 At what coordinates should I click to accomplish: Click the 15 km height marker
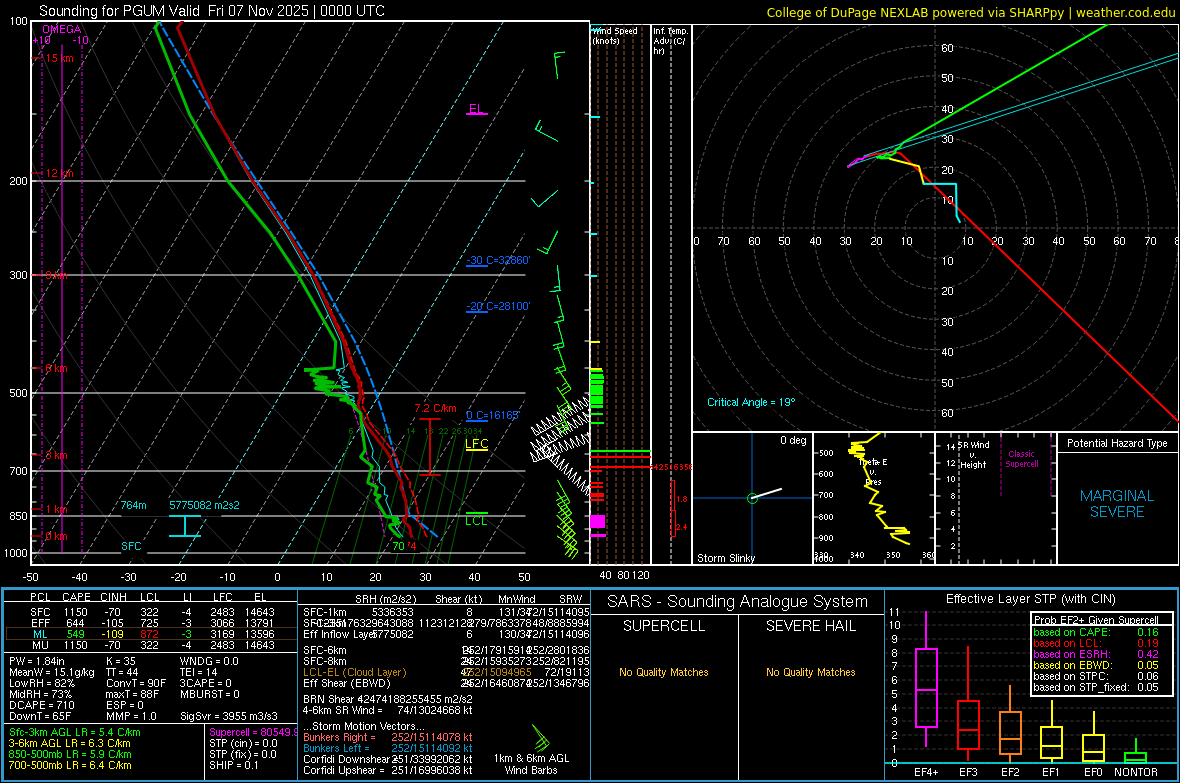pos(58,58)
